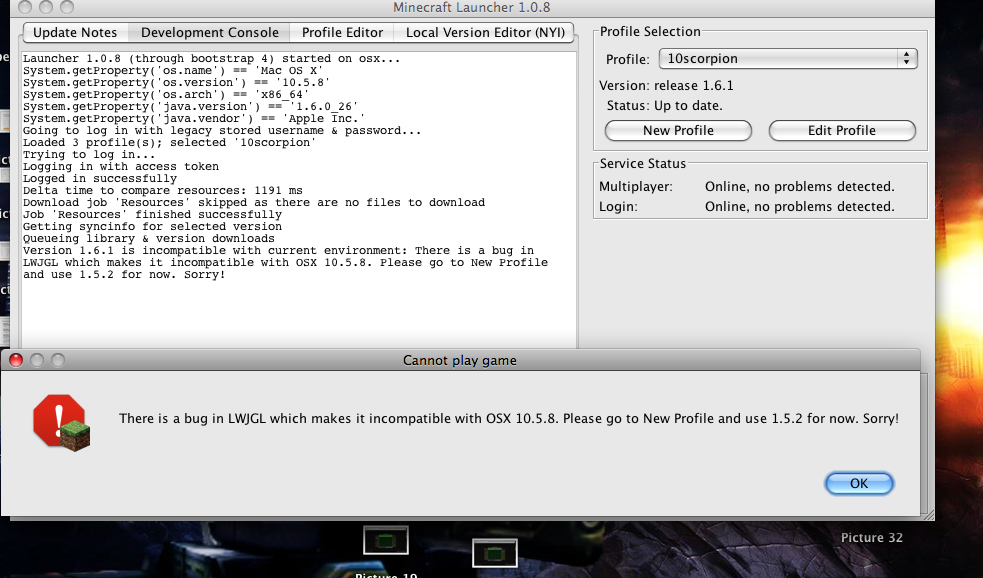Screen dimensions: 983x578
Task: Go to Local Version Editor (NYI) tab
Action: pos(485,33)
